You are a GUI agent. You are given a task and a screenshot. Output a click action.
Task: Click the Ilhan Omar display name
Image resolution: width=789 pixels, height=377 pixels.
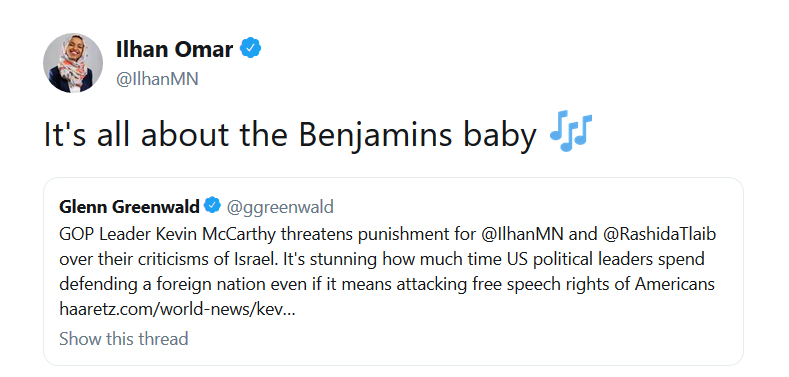coord(174,50)
